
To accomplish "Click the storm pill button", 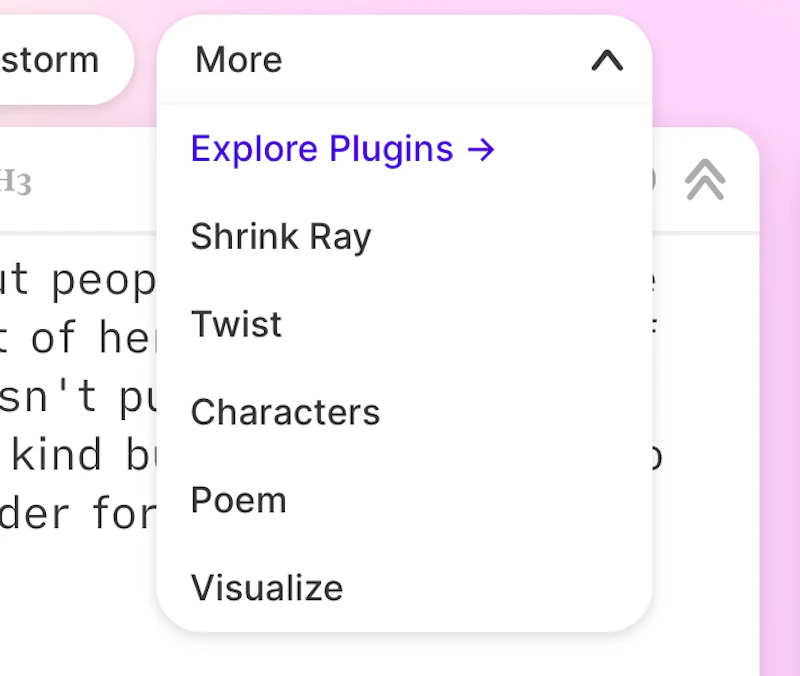I will [50, 60].
